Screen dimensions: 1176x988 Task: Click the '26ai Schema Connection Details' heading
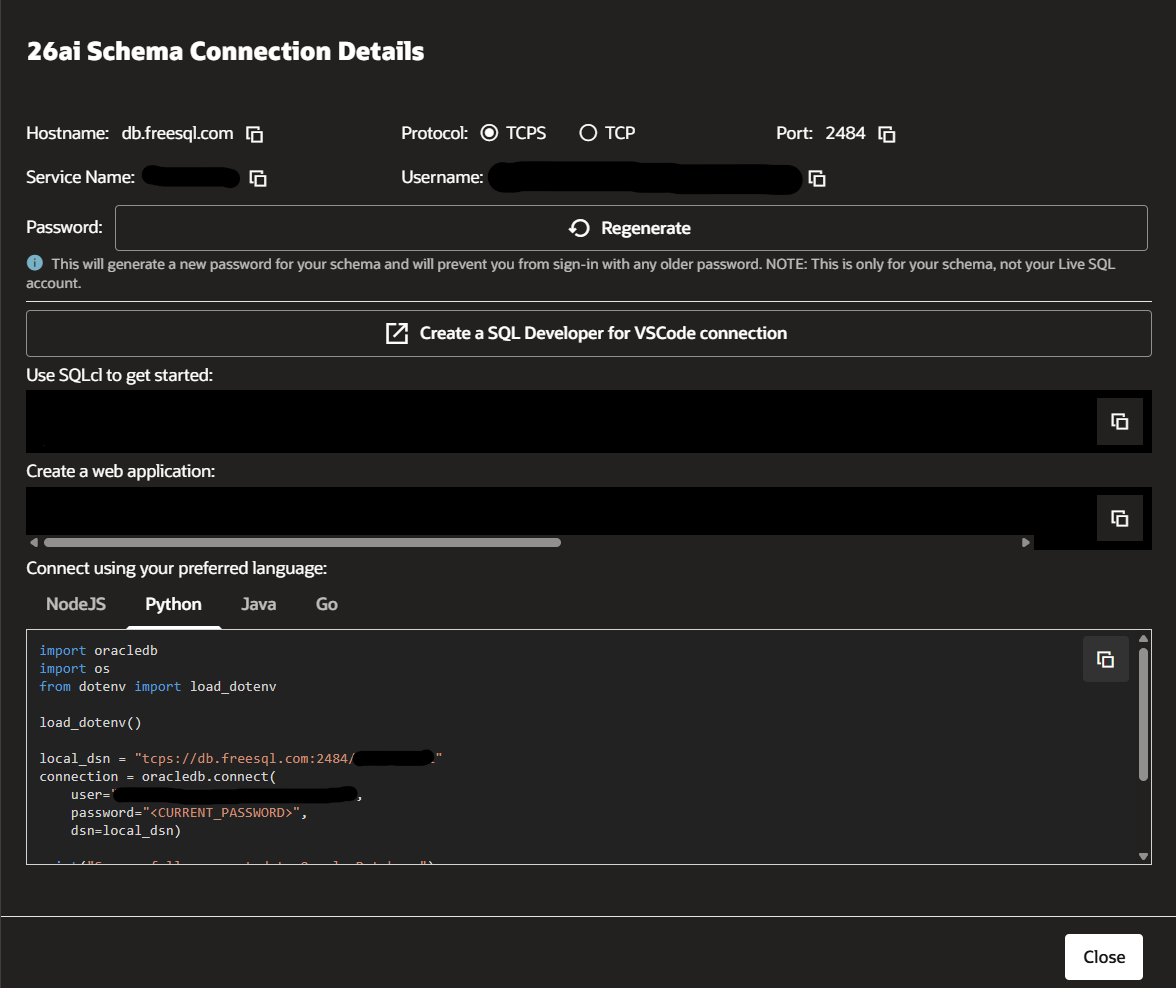[225, 51]
